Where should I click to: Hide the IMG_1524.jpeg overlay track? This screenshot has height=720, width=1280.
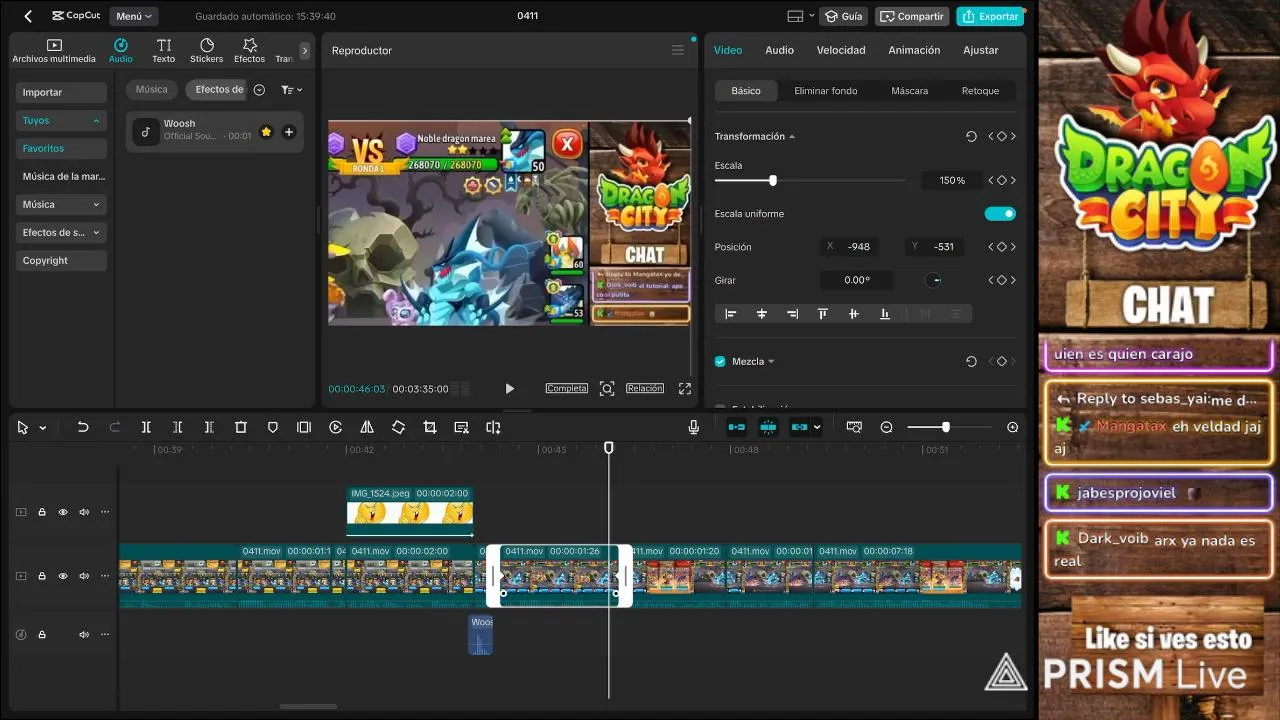pos(63,512)
